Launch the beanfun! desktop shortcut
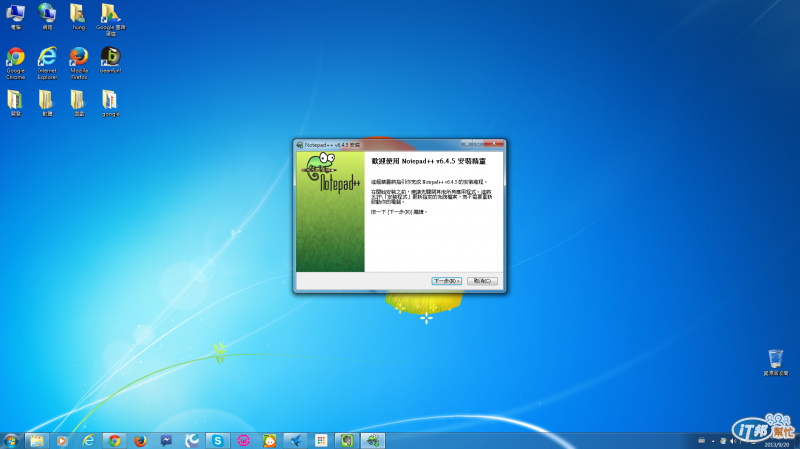Viewport: 800px width, 449px height. [110, 60]
